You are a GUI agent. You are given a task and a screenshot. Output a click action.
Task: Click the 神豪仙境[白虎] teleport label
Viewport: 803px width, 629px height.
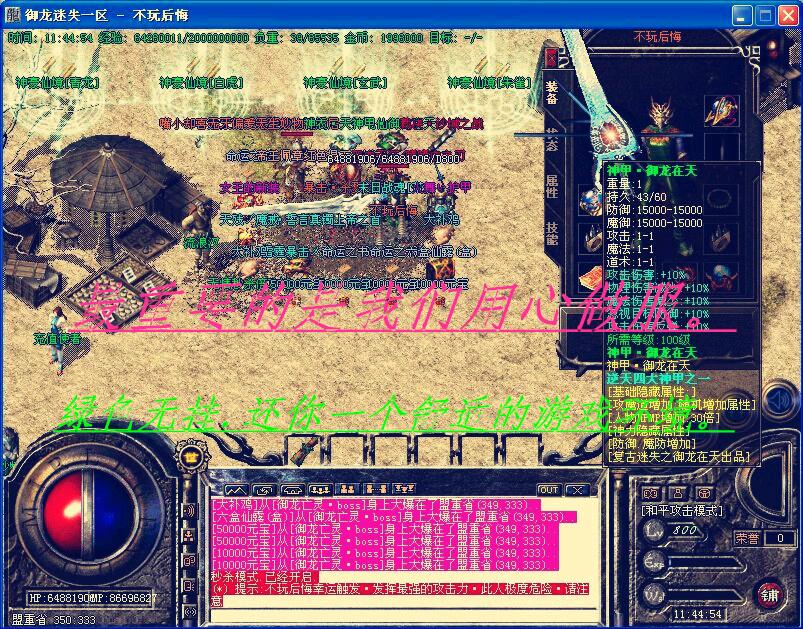click(x=201, y=82)
